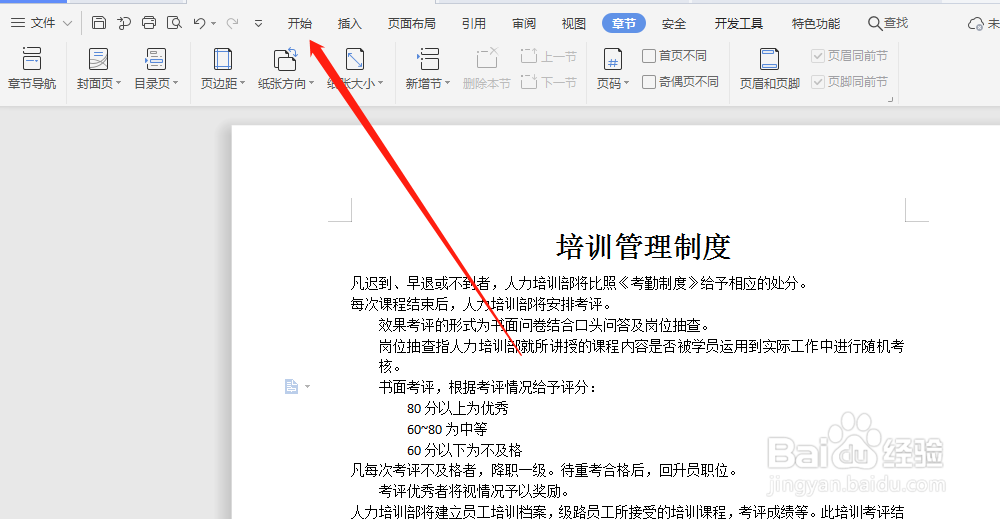Switch to the 开发工具 tab
The image size is (1000, 519).
pyautogui.click(x=739, y=24)
